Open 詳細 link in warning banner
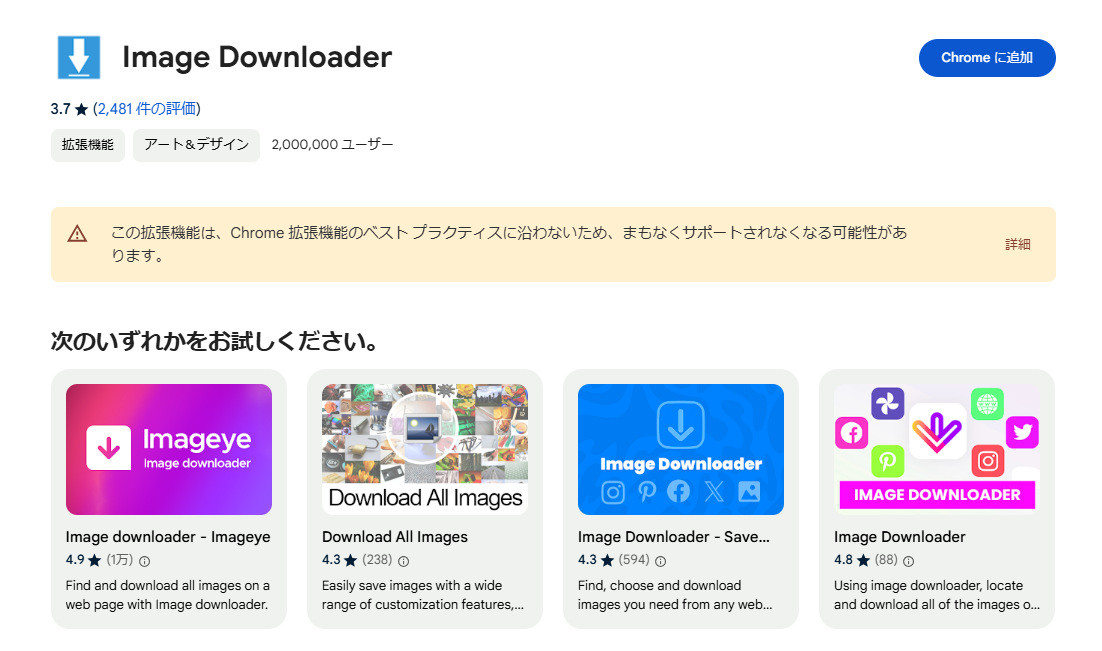Image resolution: width=1102 pixels, height=651 pixels. tap(1017, 244)
